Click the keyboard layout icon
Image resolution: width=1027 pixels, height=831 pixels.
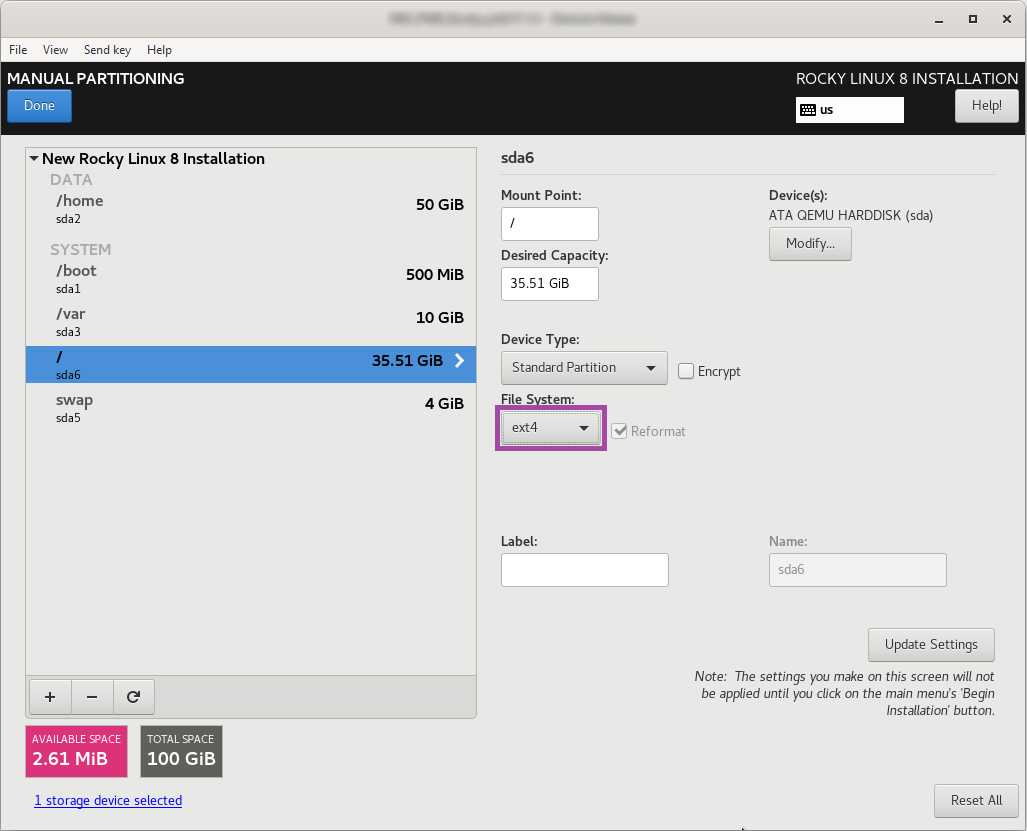[808, 110]
